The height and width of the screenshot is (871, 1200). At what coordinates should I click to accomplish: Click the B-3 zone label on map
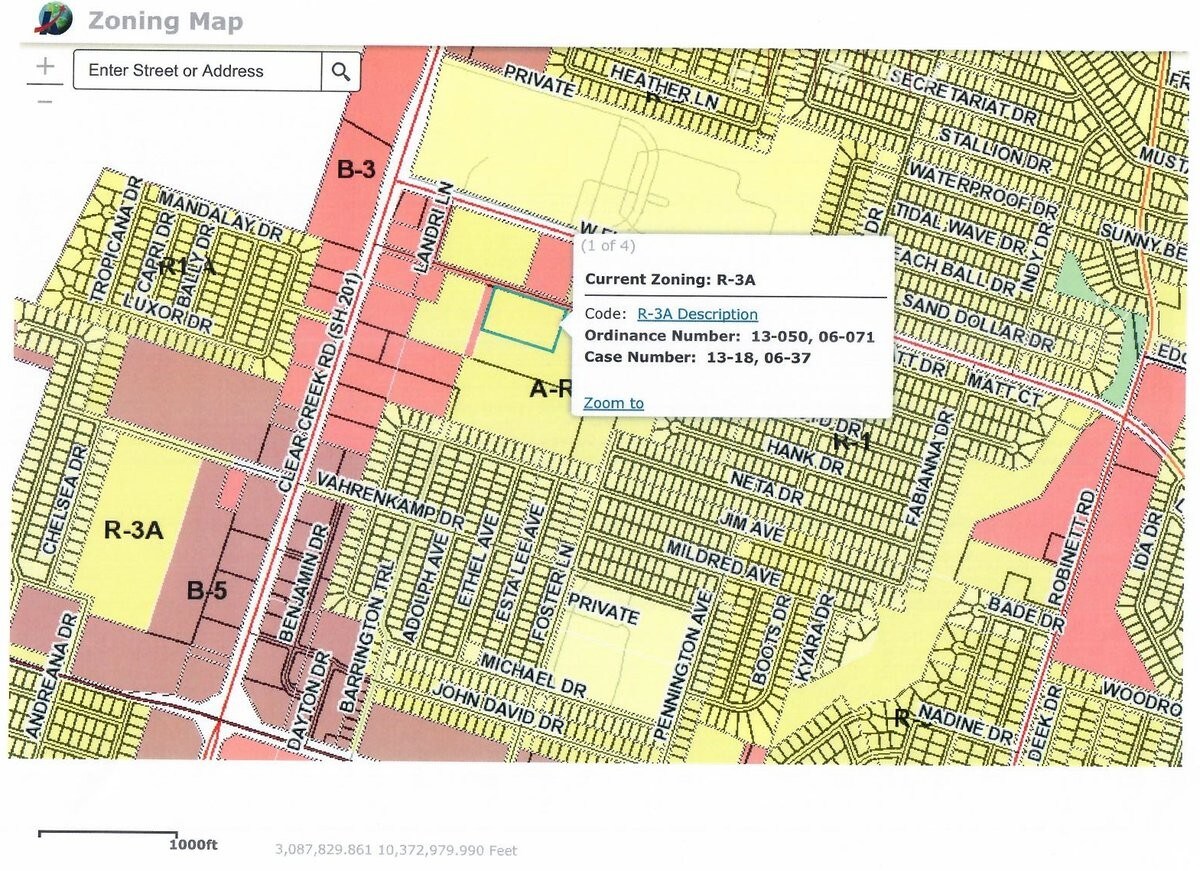355,170
